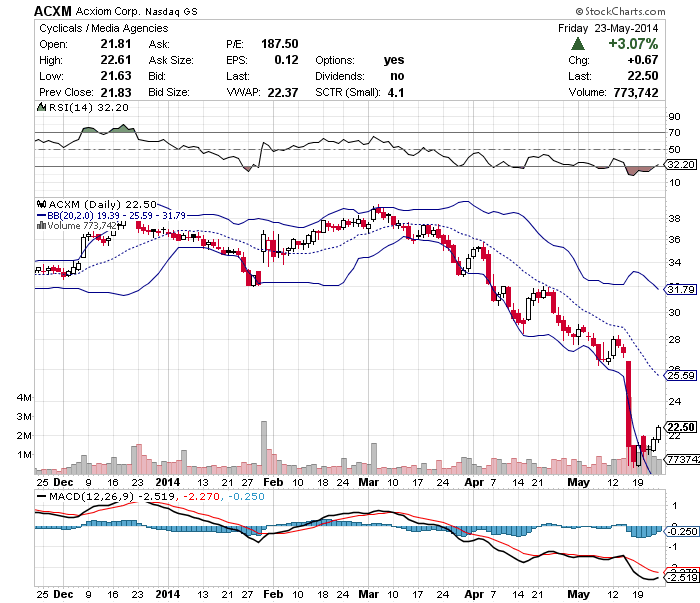This screenshot has height=603, width=700.
Task: Click the middle Bollinger band tag 25.59
Action: coord(681,376)
